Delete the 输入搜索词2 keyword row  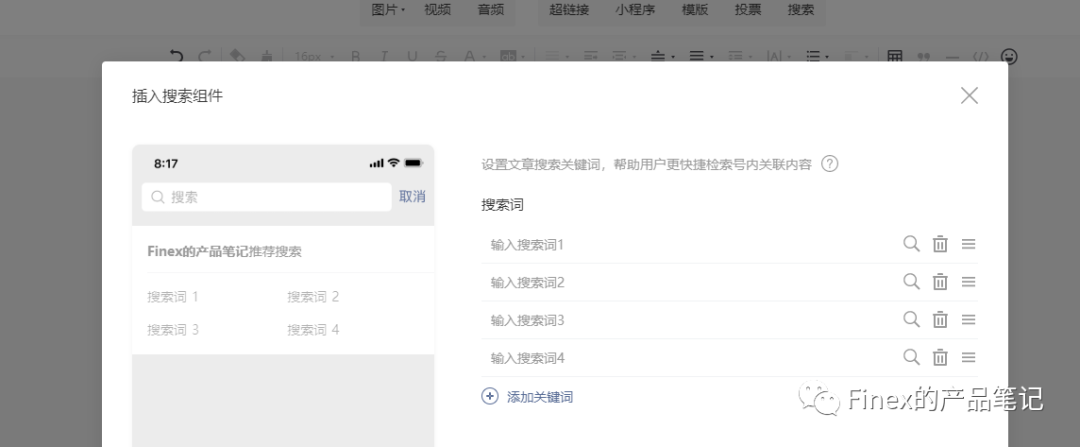[x=940, y=282]
